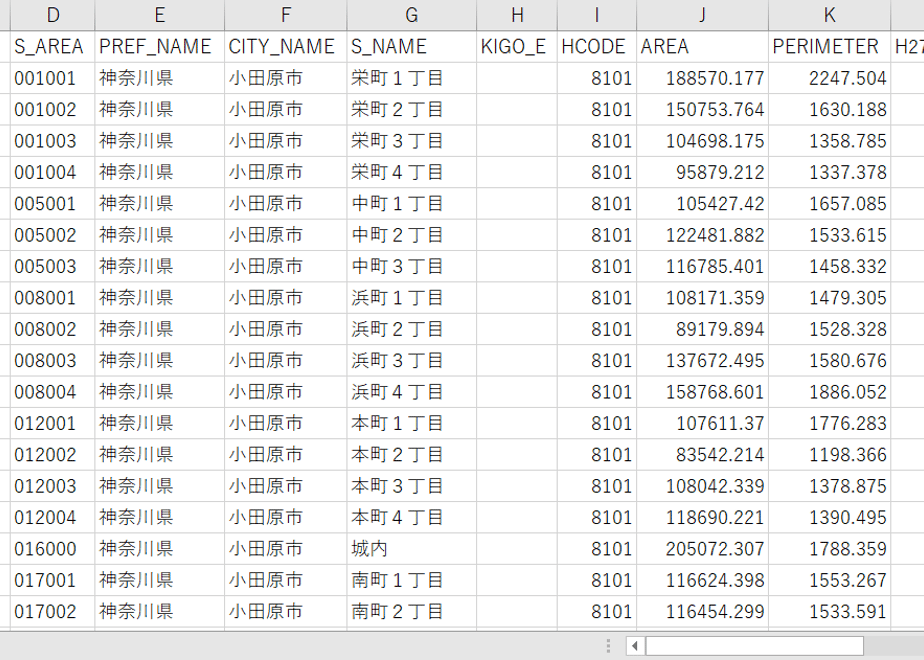Screen dimensions: 924x660
Task: Select column K header
Action: 829,15
